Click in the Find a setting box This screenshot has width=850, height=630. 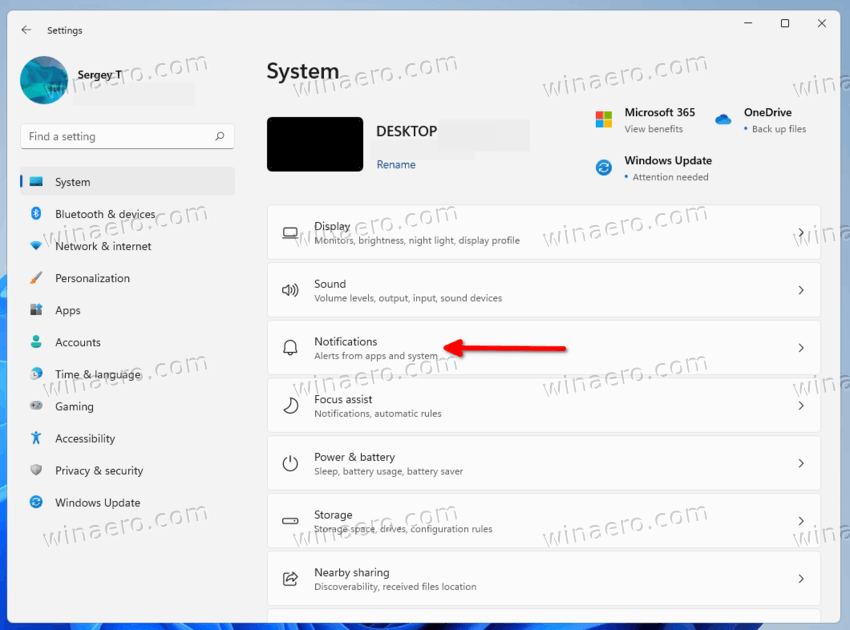(x=127, y=136)
